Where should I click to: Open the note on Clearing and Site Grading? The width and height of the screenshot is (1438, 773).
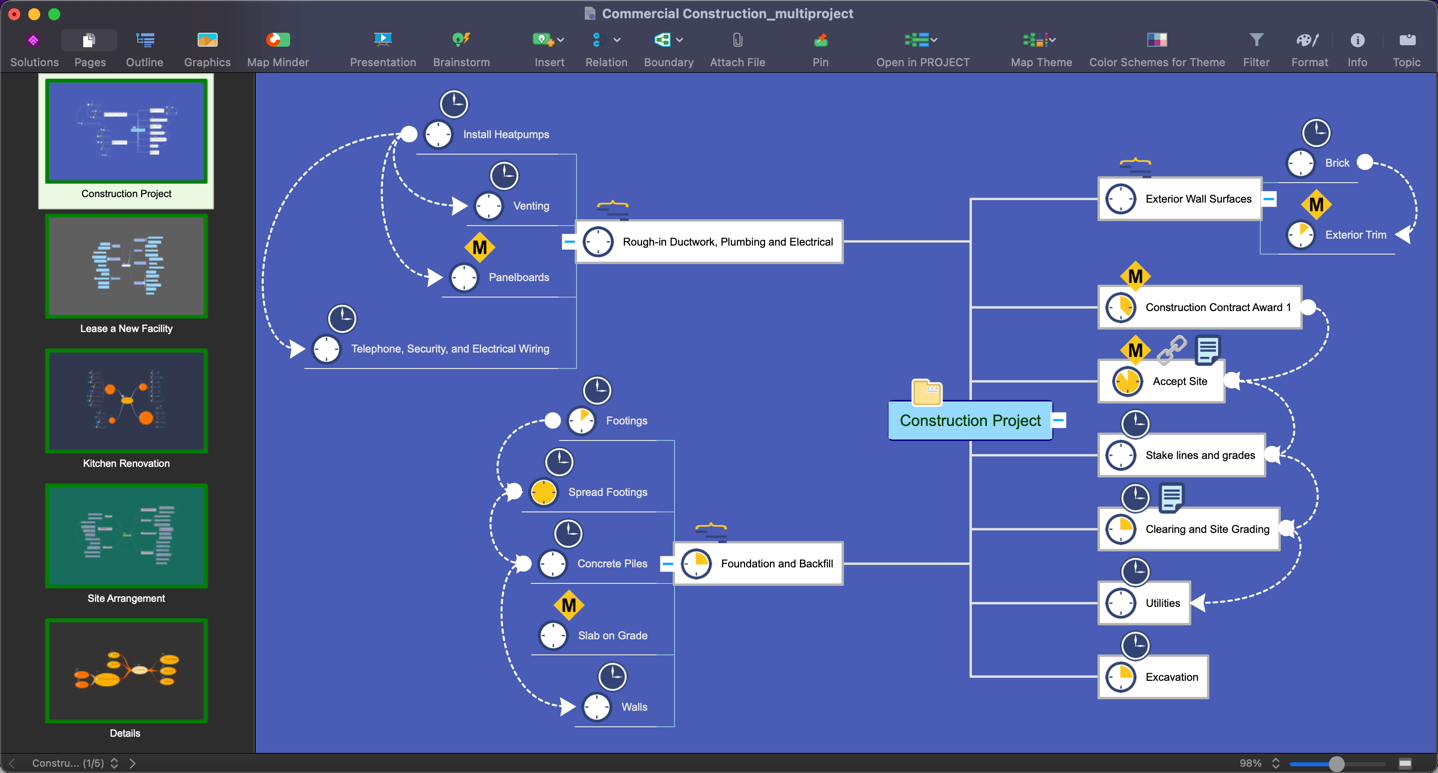tap(1171, 497)
